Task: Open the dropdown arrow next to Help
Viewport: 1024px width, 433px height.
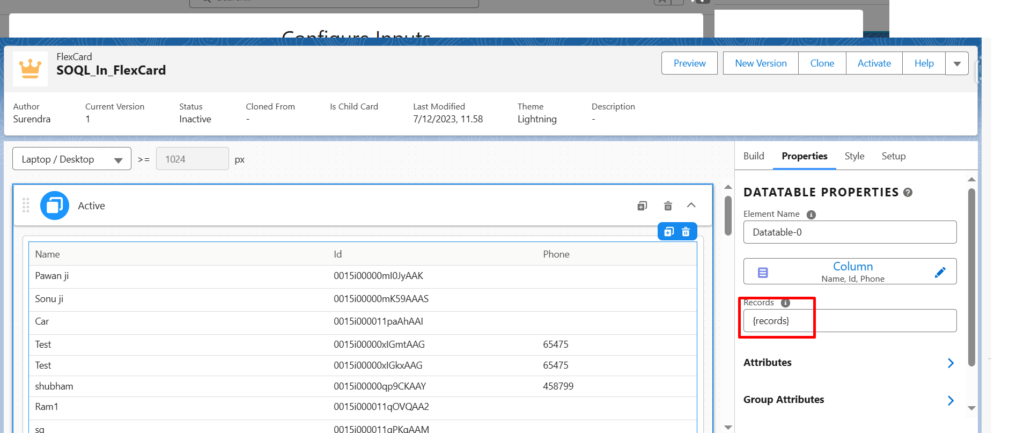Action: pyautogui.click(x=957, y=63)
